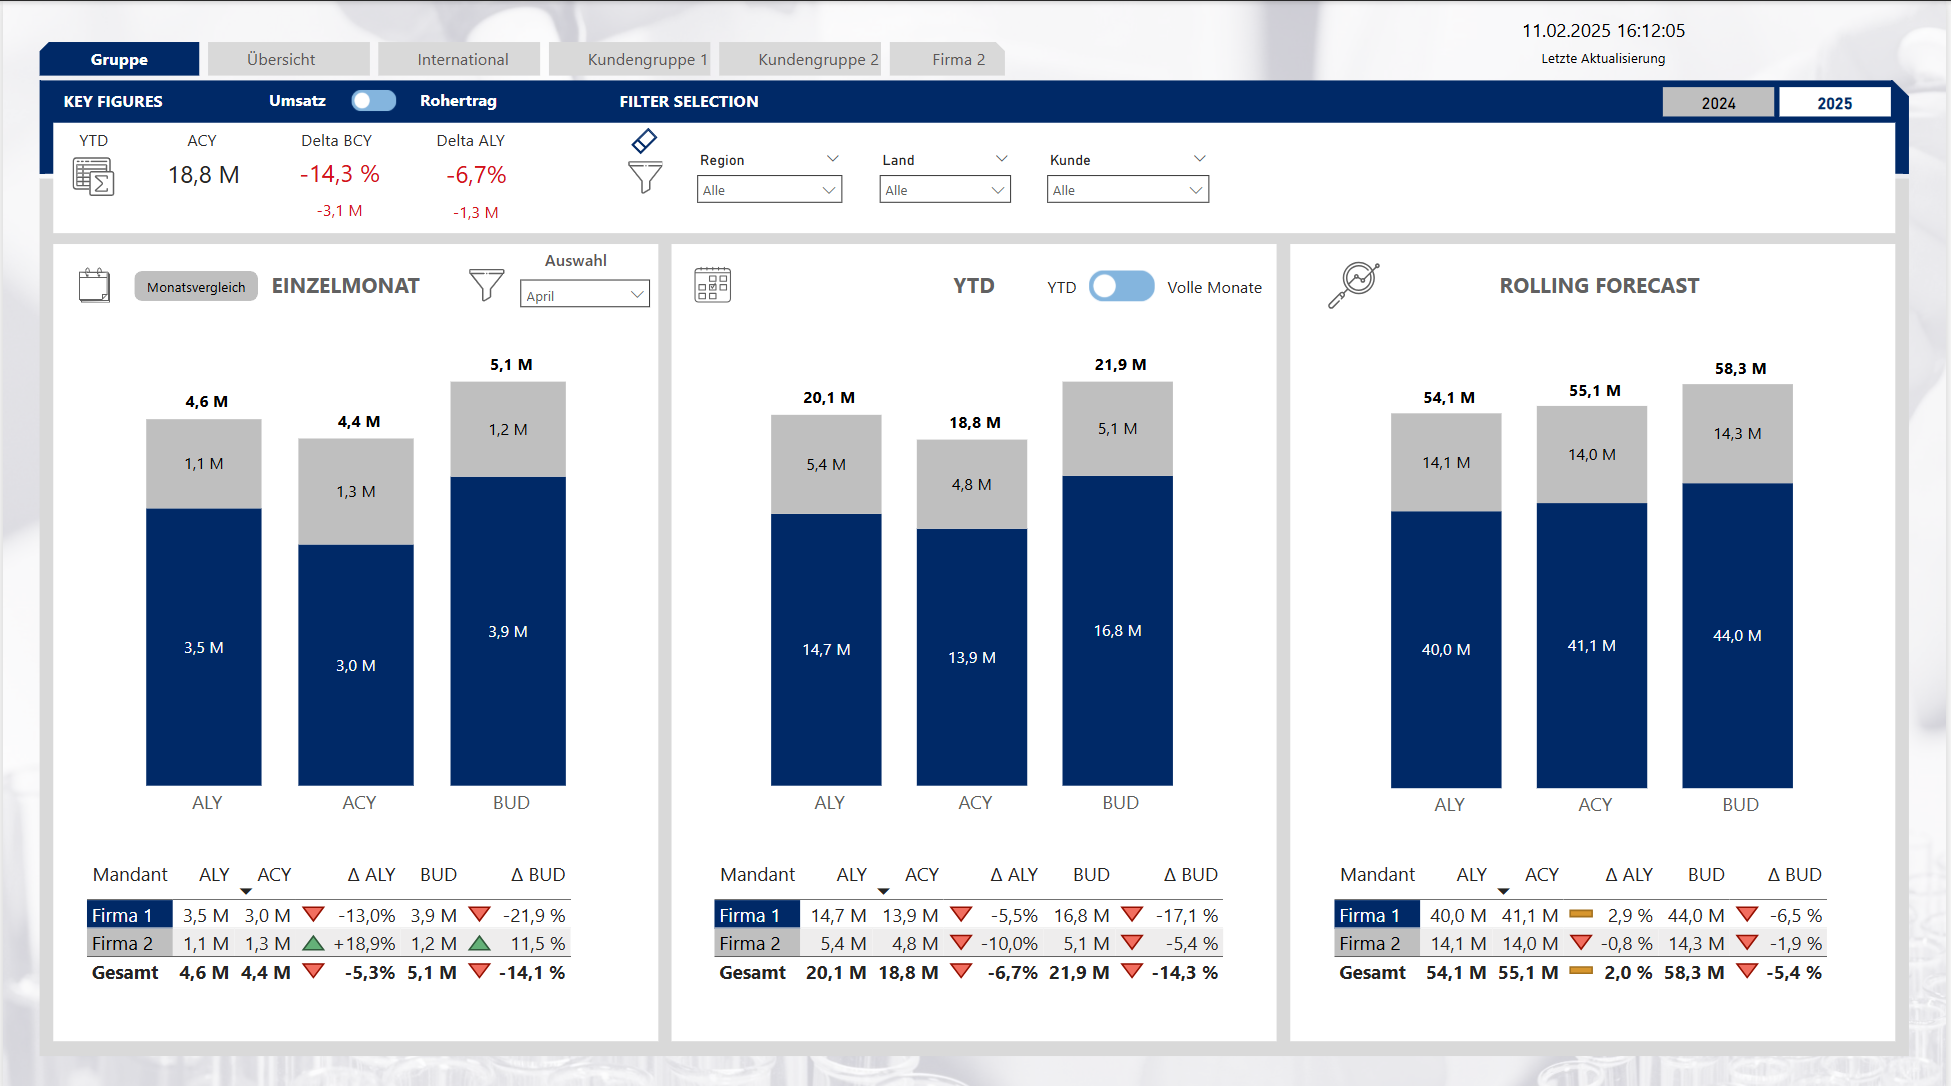Click the funnel icon beside Auswahl
1951x1086 pixels.
(487, 284)
